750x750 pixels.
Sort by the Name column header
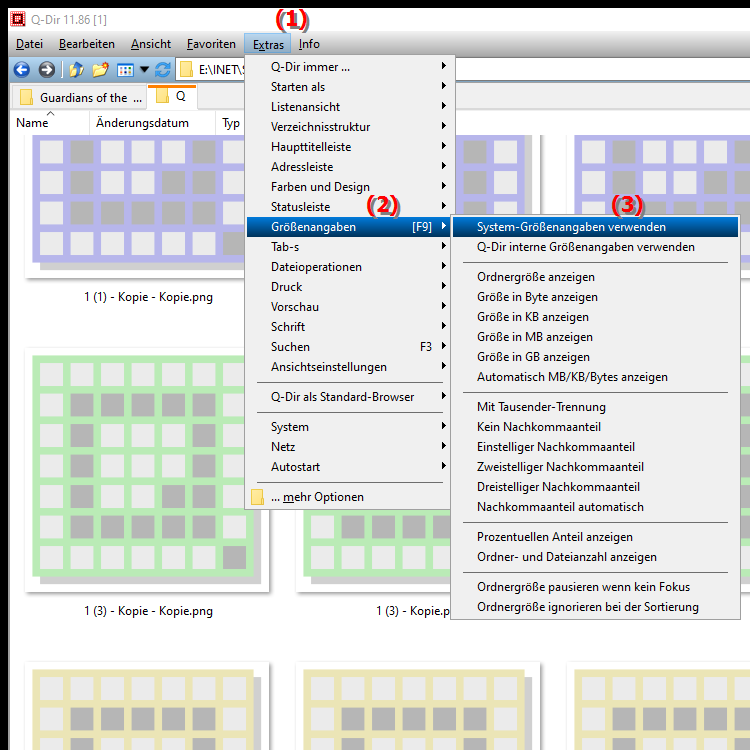[x=50, y=123]
